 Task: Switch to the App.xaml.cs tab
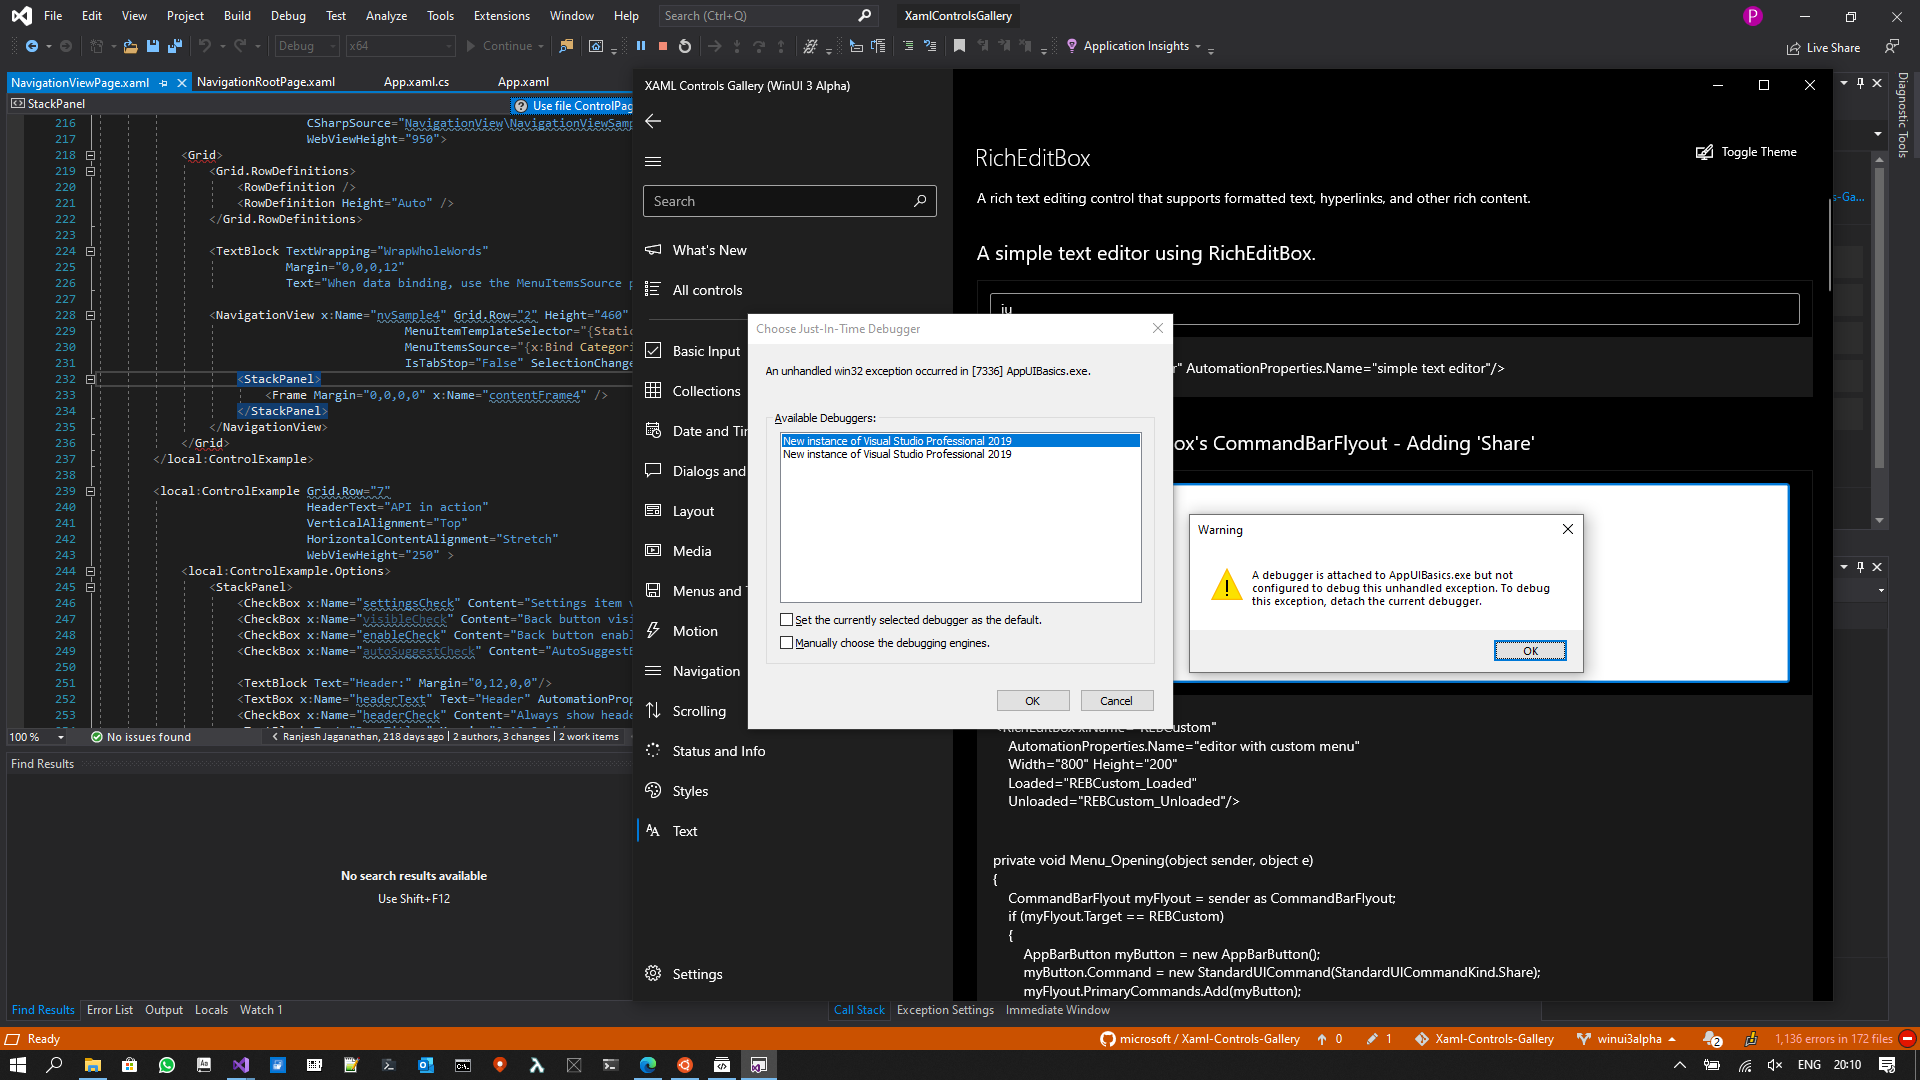[x=416, y=82]
